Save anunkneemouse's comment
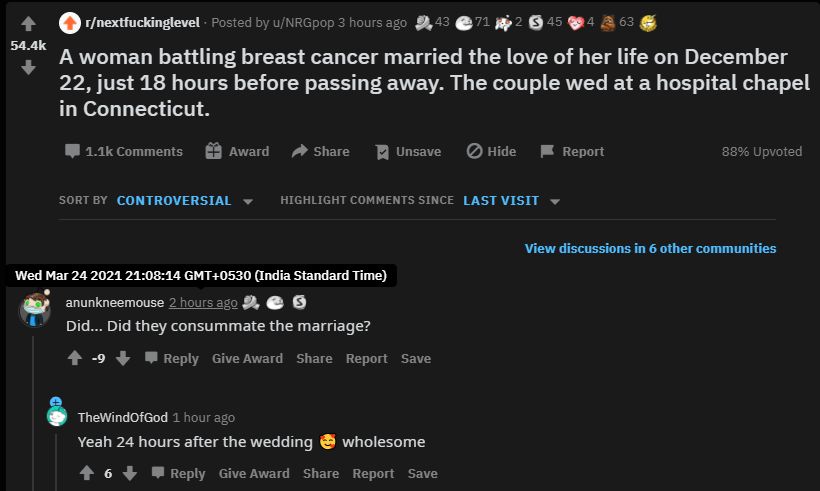 click(416, 358)
